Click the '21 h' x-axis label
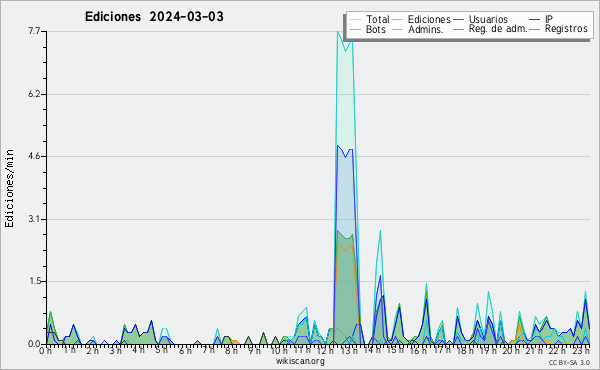This screenshot has height=370, width=600. (x=534, y=351)
